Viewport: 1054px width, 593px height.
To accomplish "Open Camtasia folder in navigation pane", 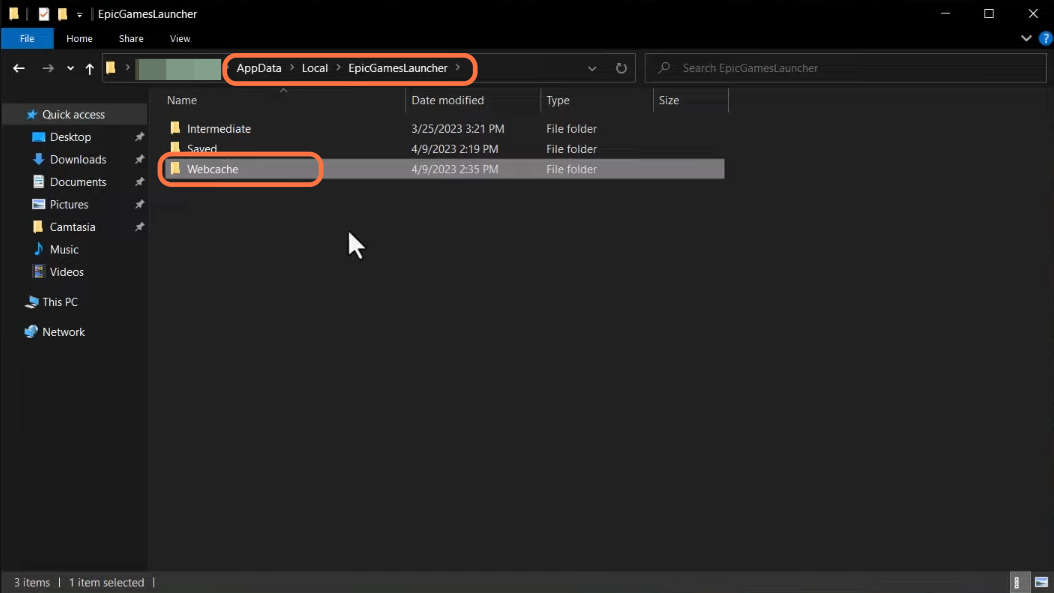I will tap(72, 227).
